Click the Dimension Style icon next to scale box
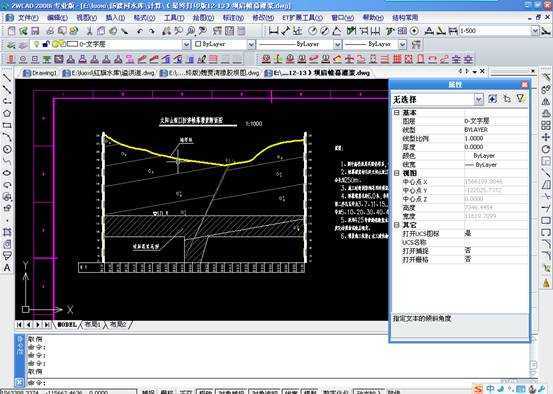The width and height of the screenshot is (553, 394). 546,31
